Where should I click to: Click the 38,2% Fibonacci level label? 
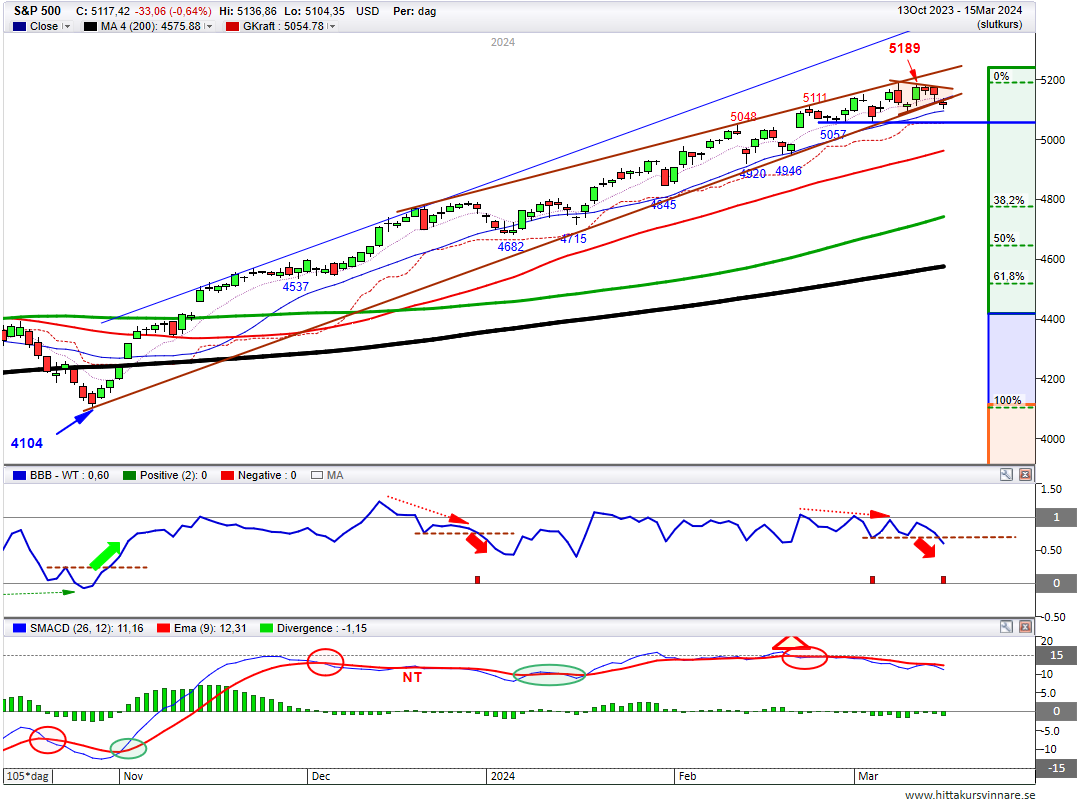(1008, 200)
